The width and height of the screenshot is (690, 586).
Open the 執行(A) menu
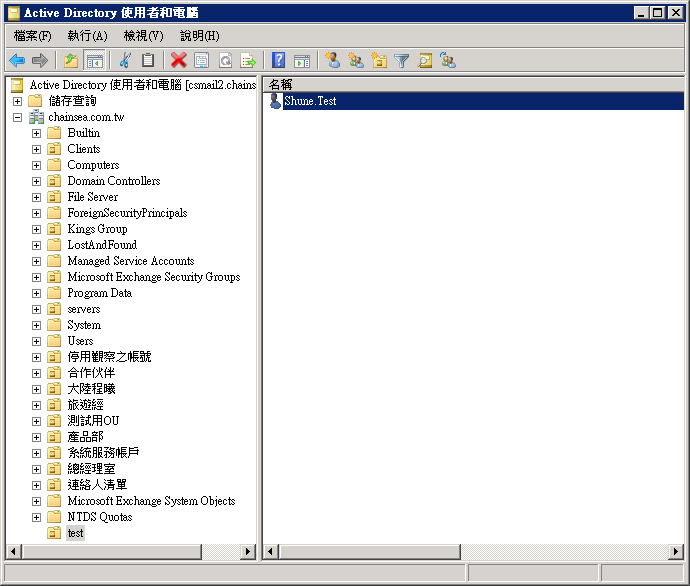[x=87, y=36]
